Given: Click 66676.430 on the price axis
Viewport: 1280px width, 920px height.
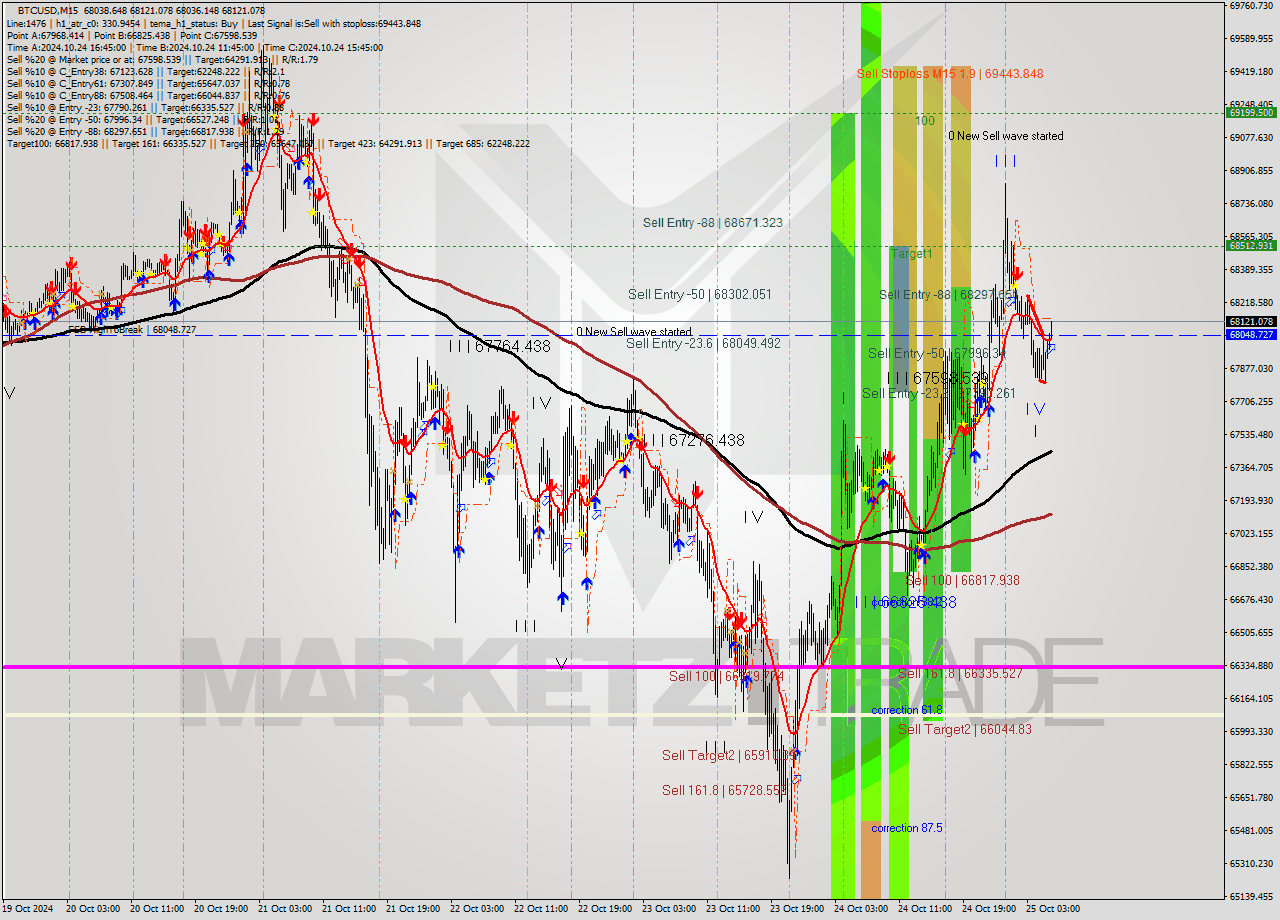Looking at the screenshot, I should click(1250, 600).
